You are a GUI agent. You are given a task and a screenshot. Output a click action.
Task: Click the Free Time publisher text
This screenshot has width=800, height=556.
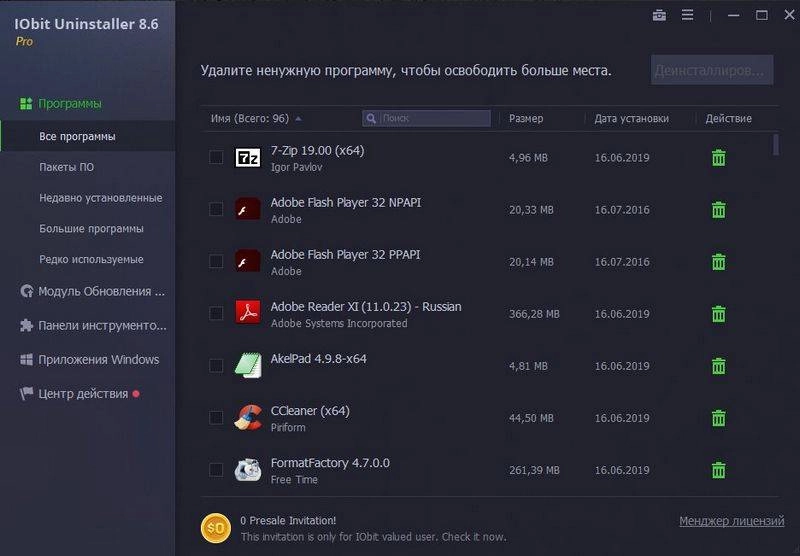coord(294,479)
